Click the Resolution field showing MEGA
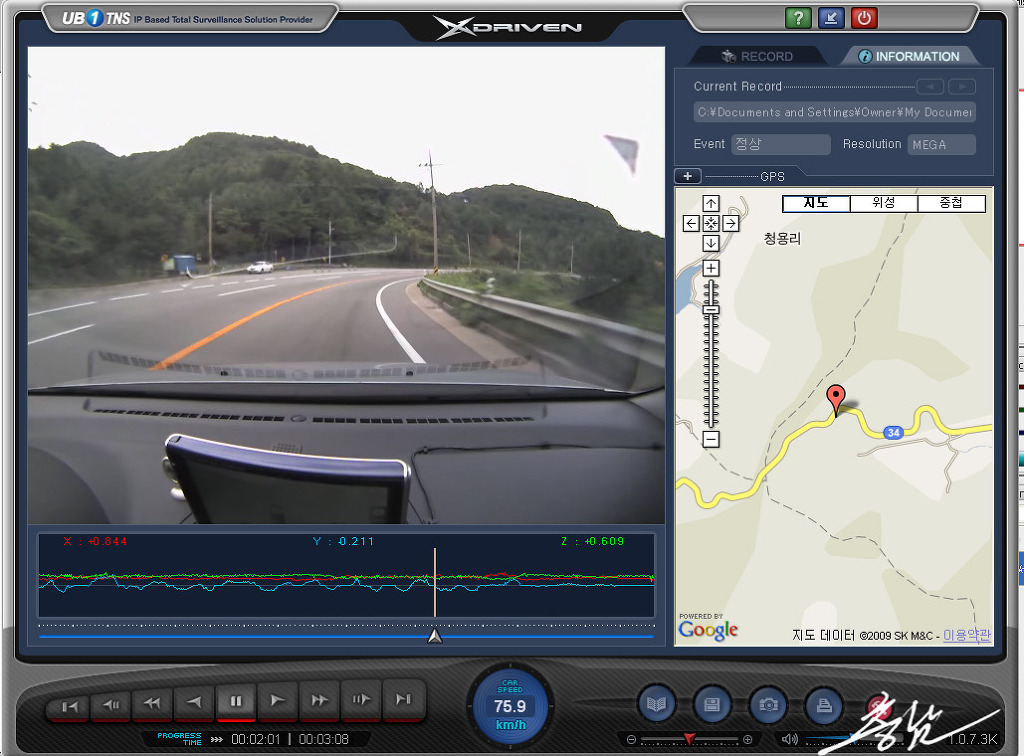Screen dimensions: 1024x756 (x=942, y=144)
